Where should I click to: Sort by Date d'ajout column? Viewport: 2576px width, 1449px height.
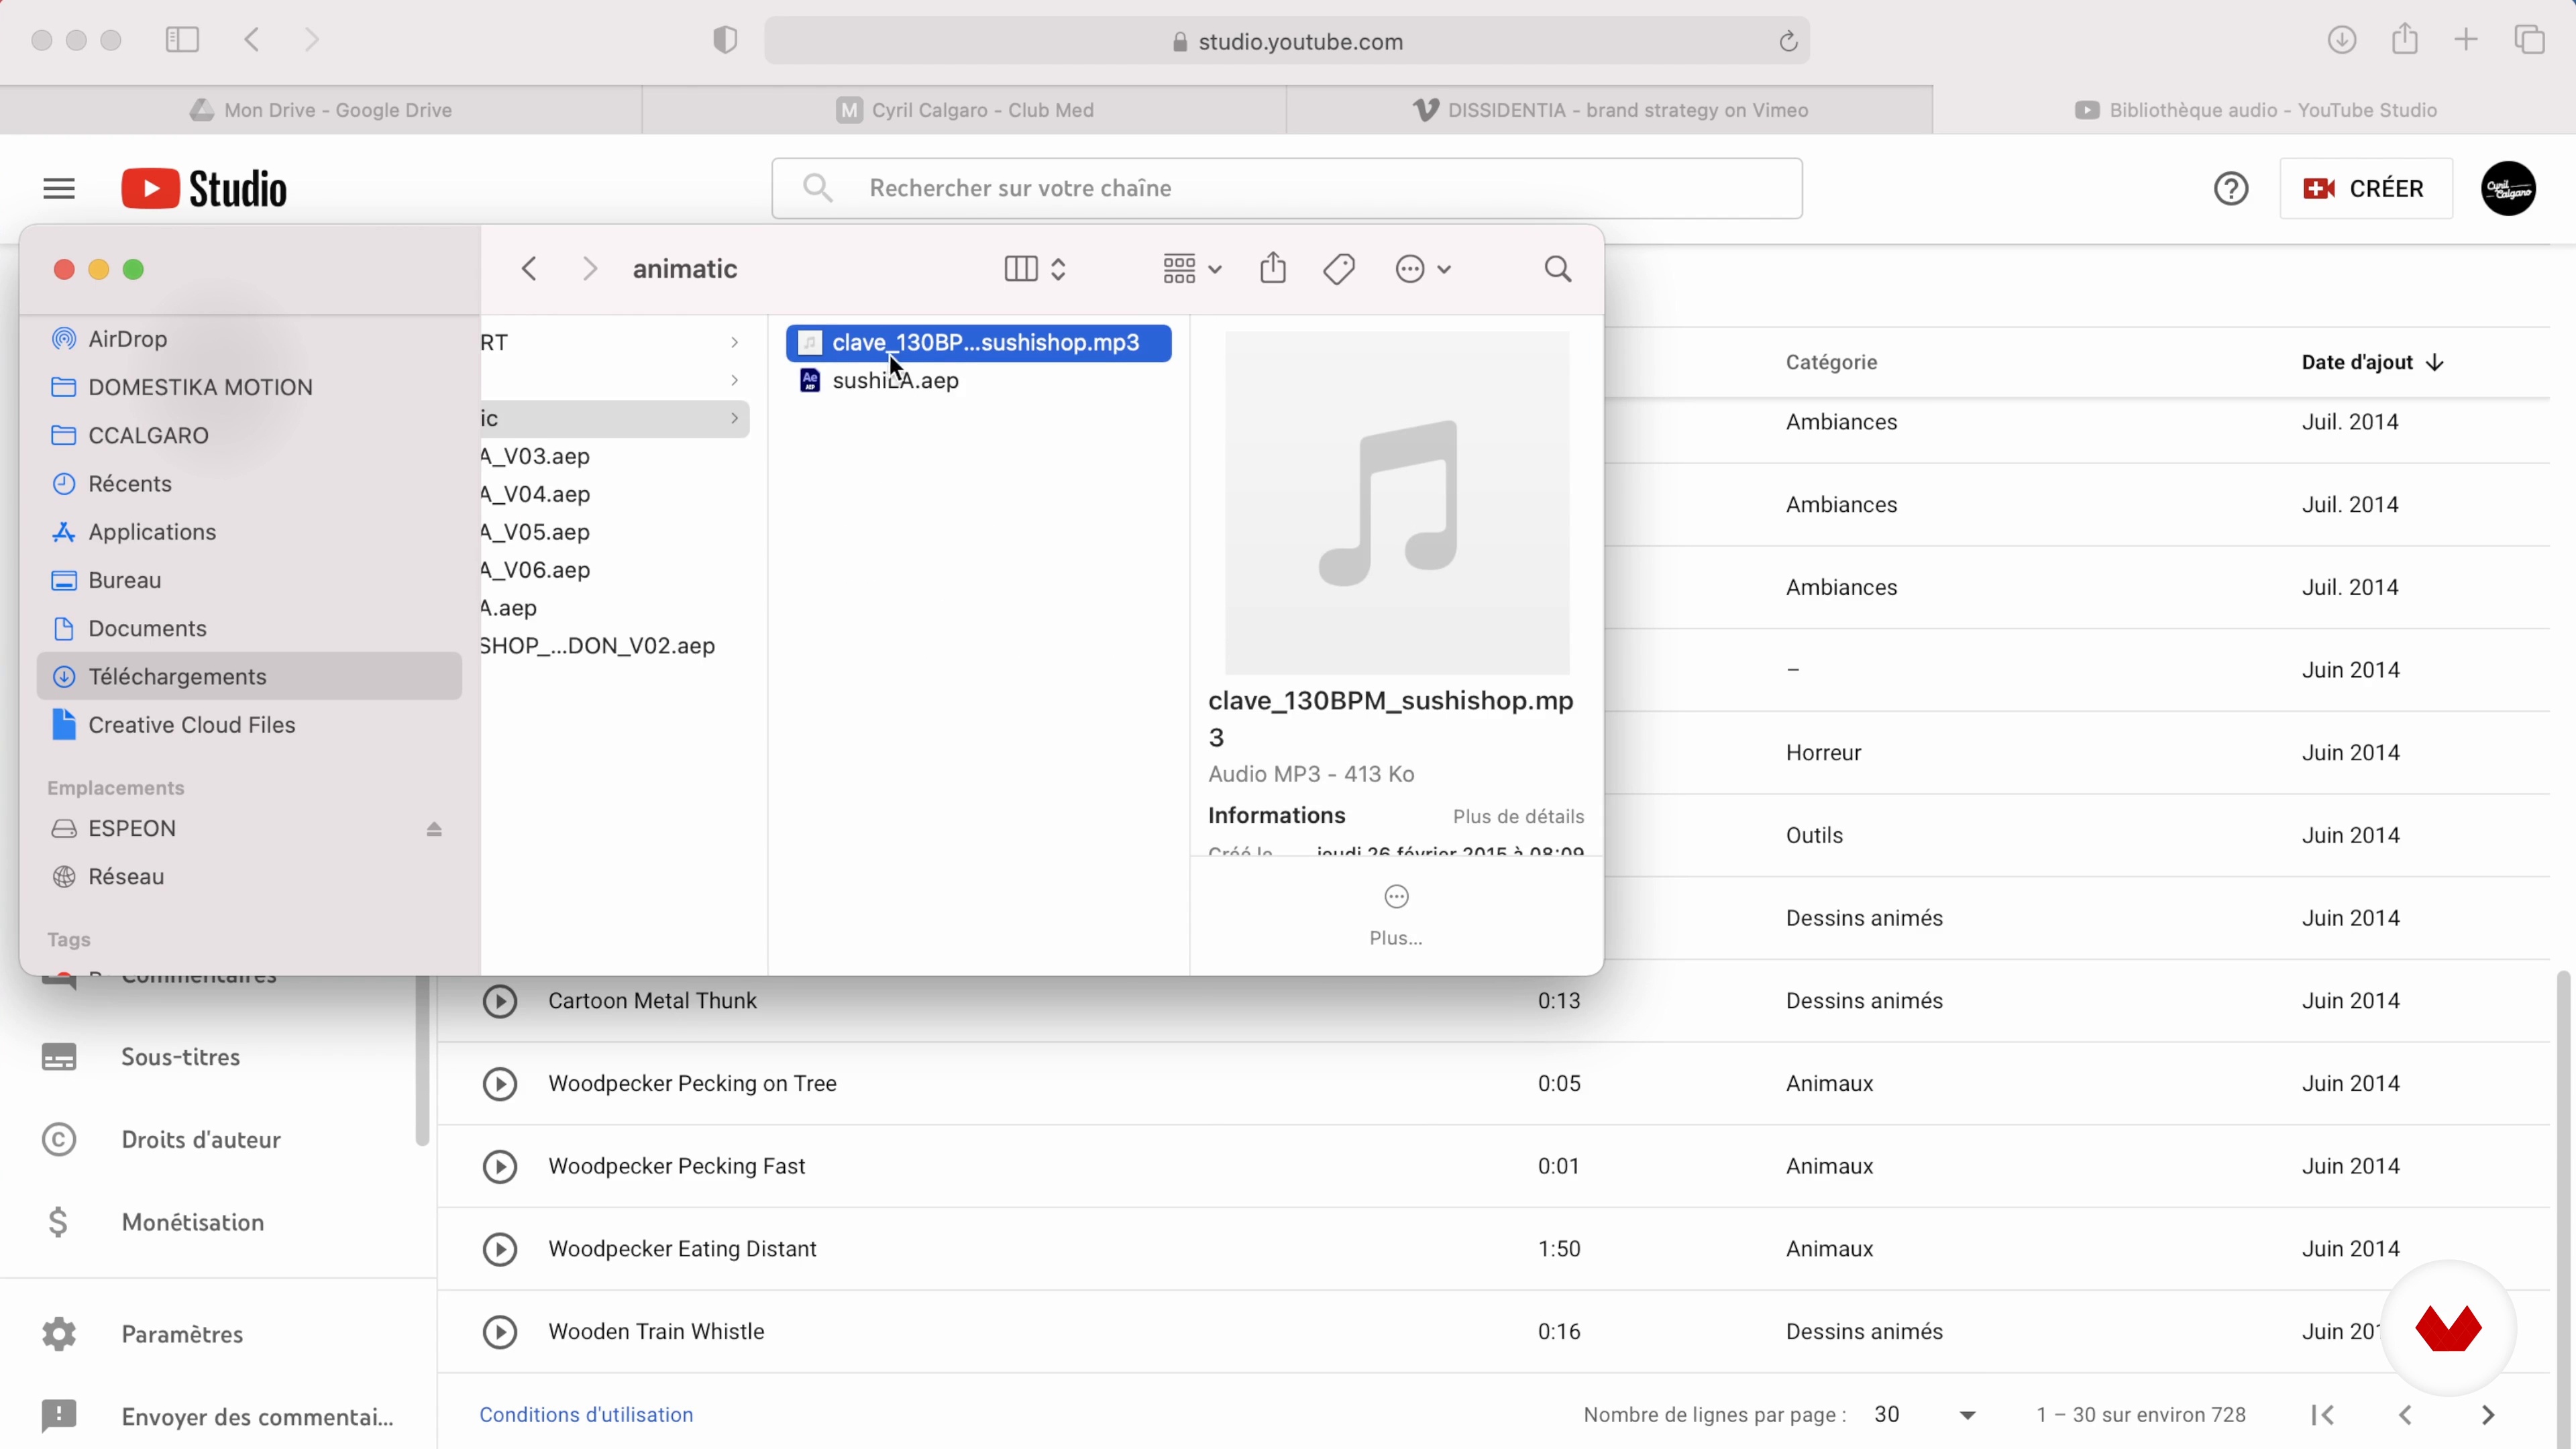coord(2372,362)
